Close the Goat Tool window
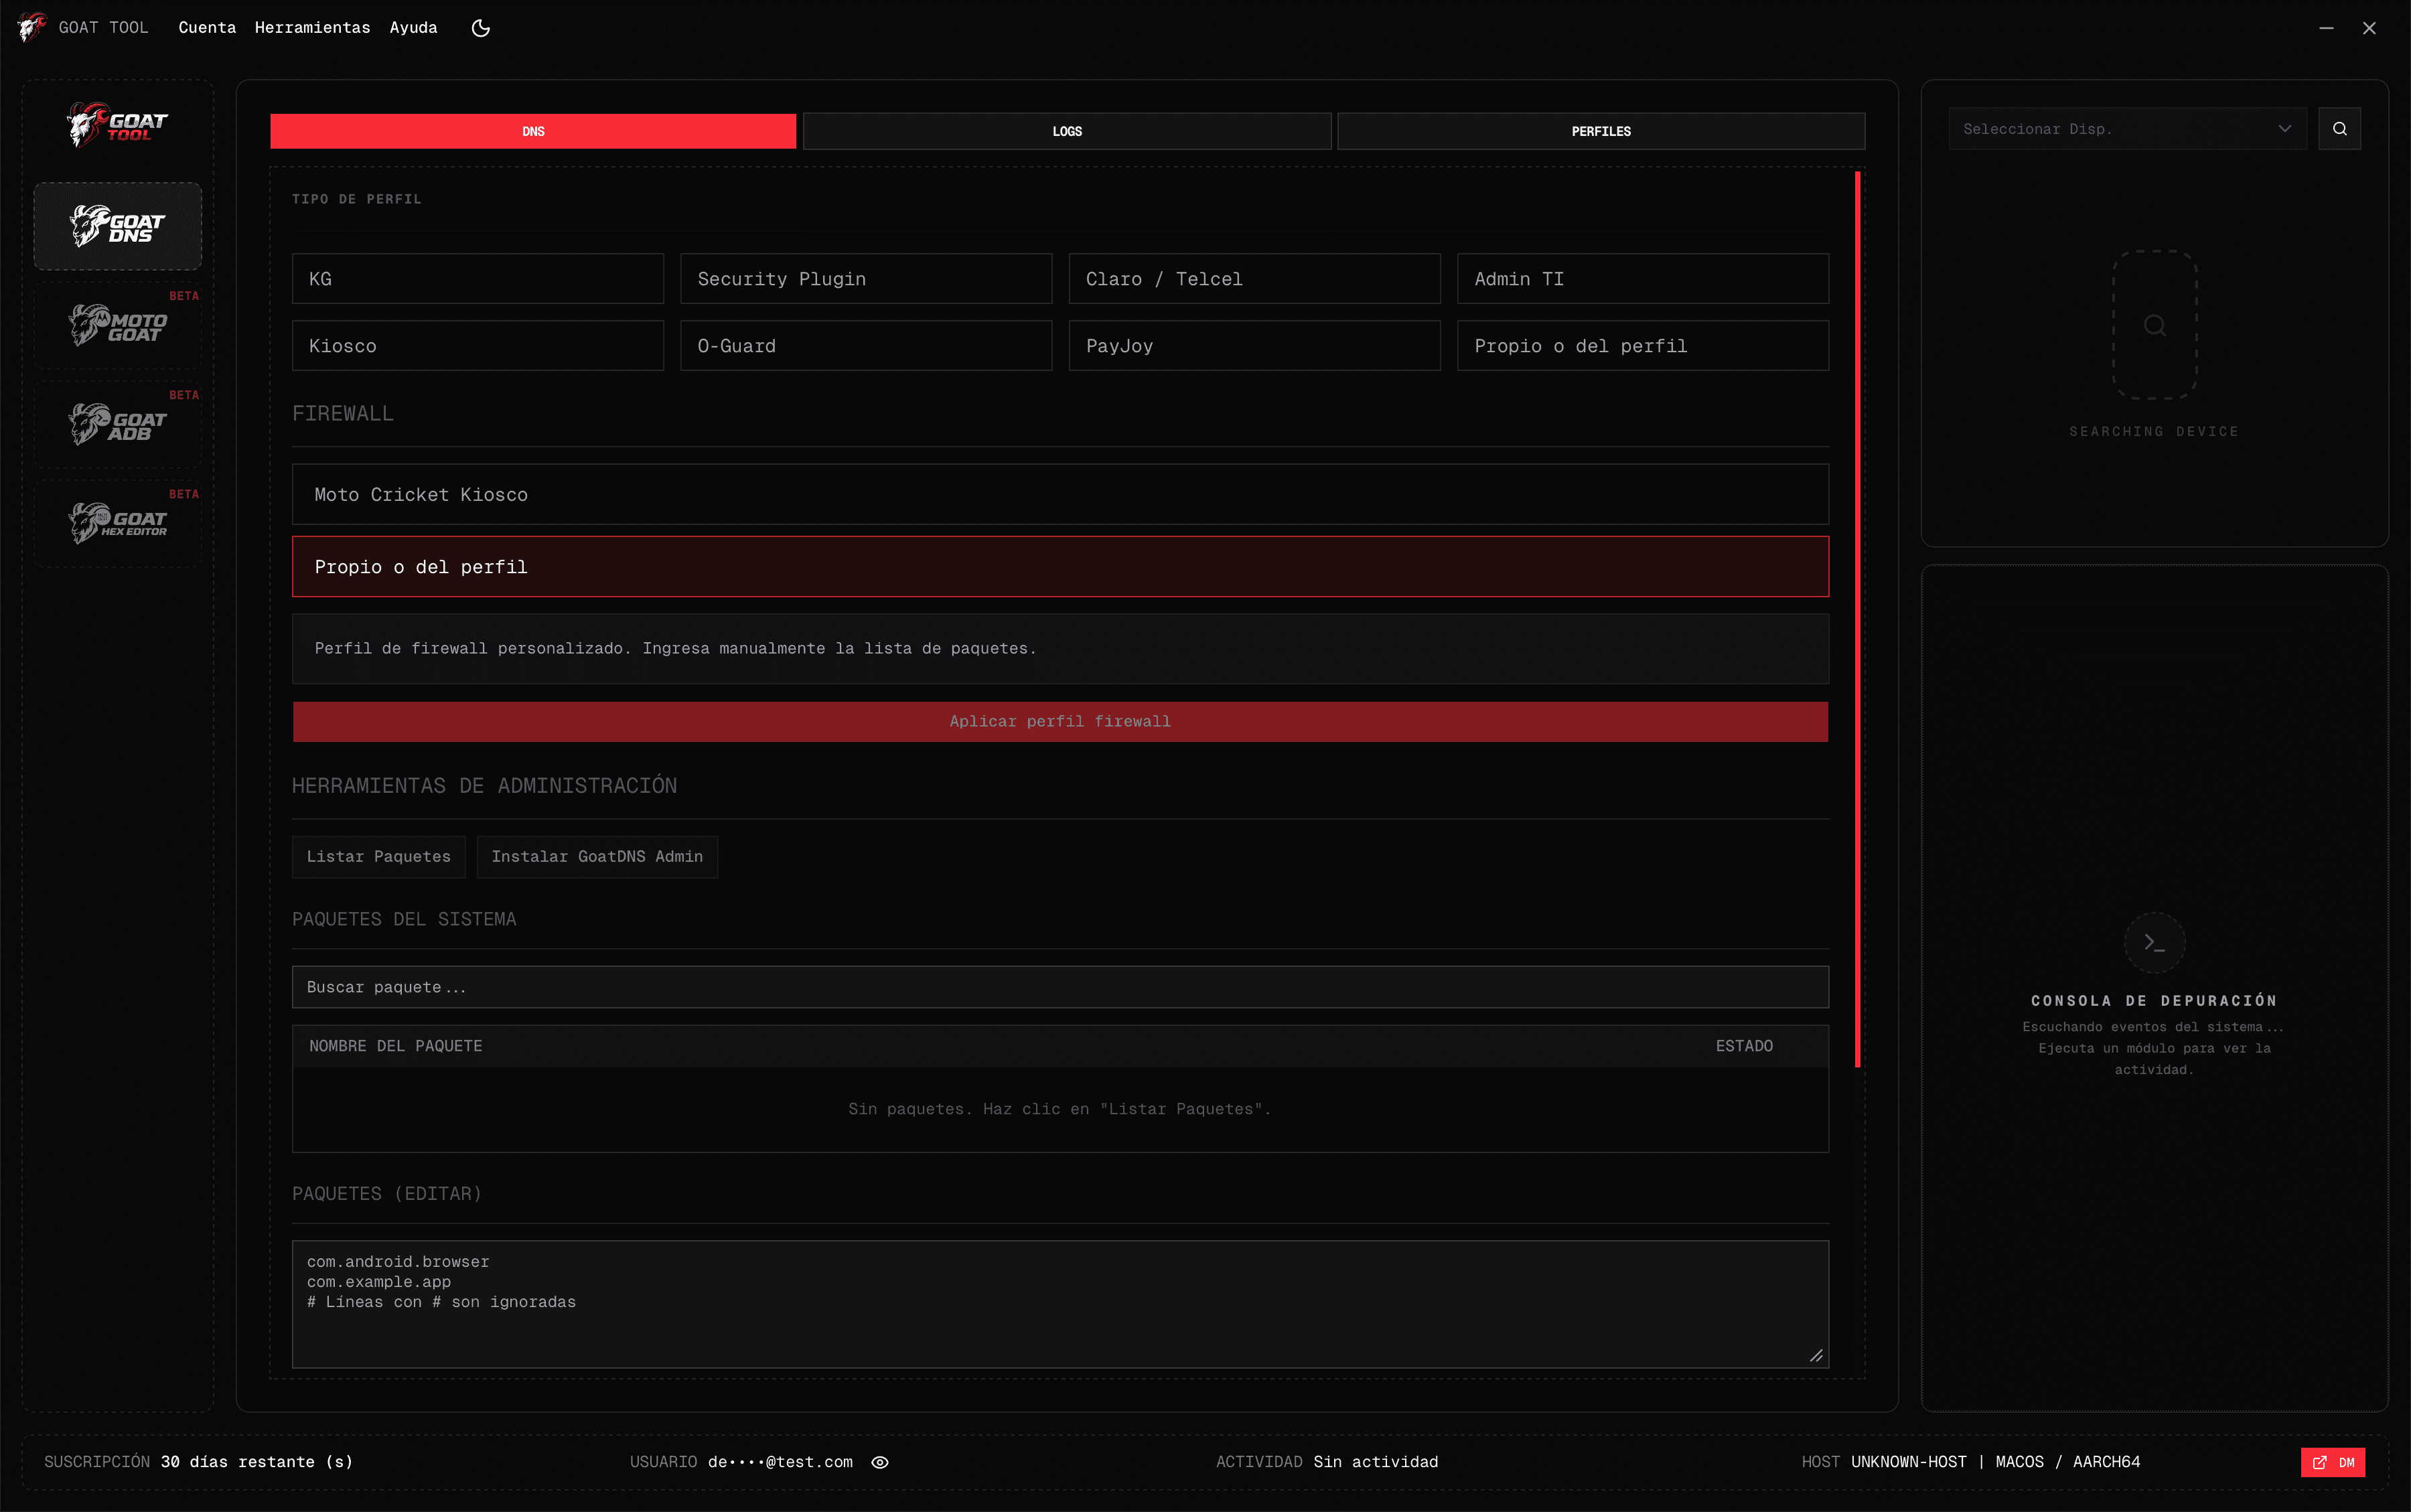This screenshot has height=1512, width=2411. click(2369, 28)
